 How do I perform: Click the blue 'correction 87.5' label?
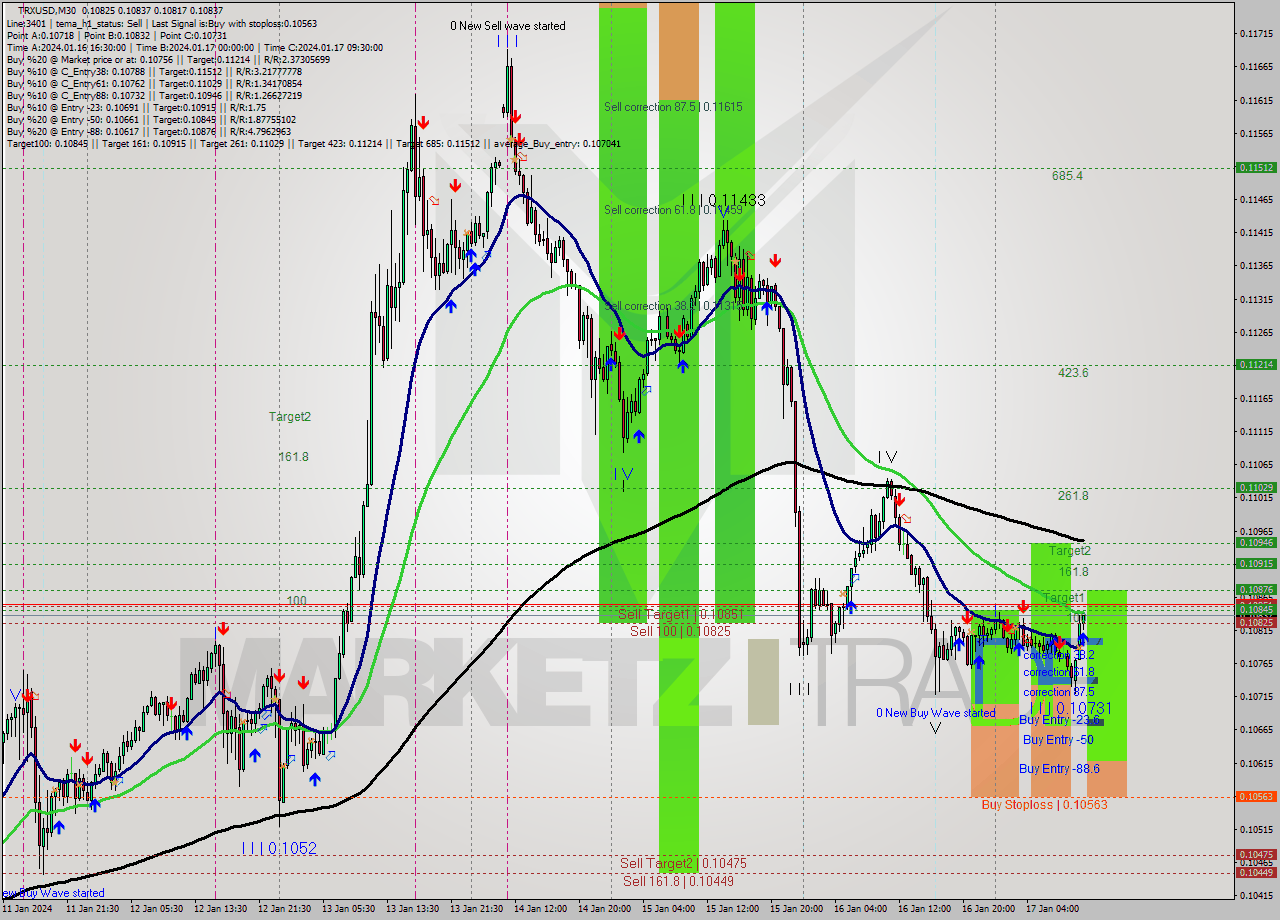[x=1058, y=691]
